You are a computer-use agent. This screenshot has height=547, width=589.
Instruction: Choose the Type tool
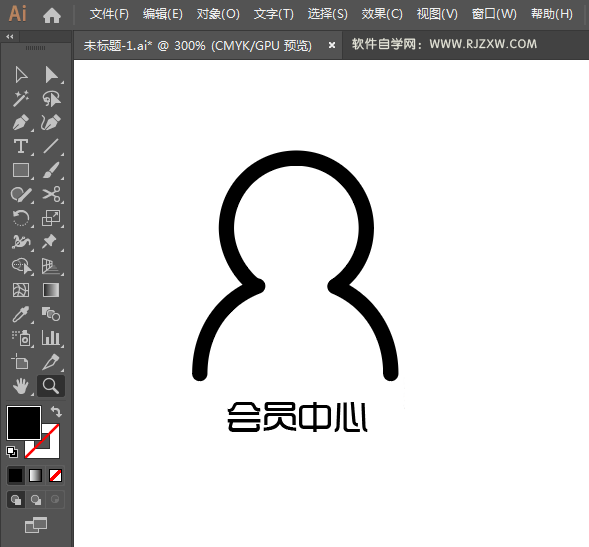[x=21, y=147]
